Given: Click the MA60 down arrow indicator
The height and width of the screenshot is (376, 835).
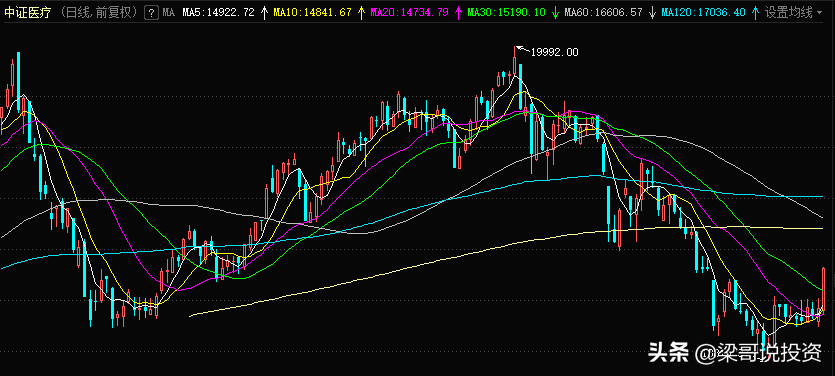Looking at the screenshot, I should (652, 13).
